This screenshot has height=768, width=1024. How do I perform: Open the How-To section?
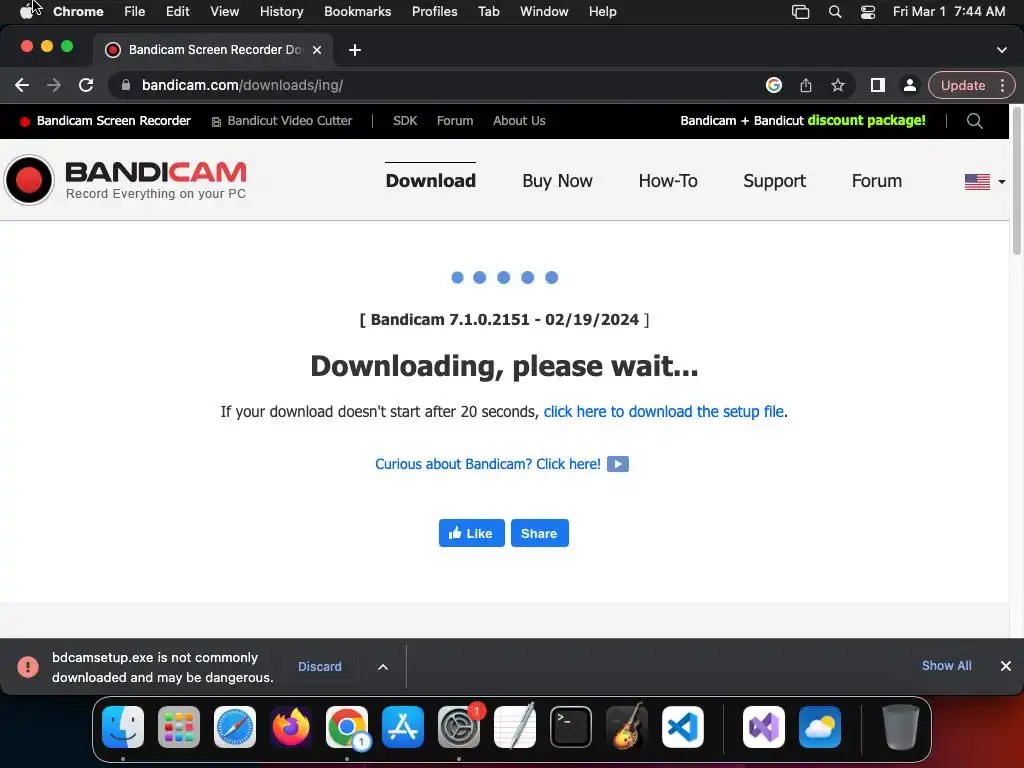[x=668, y=181]
